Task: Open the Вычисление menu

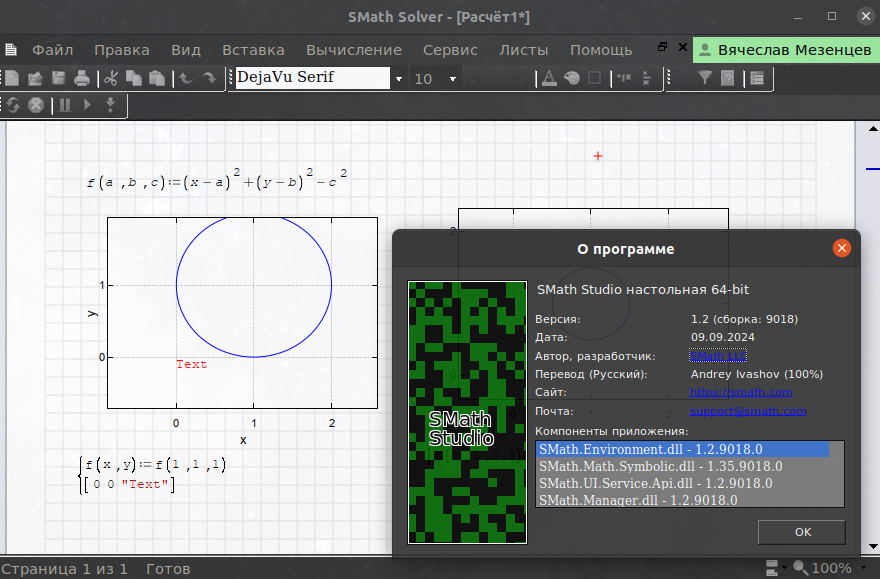Action: coord(354,49)
